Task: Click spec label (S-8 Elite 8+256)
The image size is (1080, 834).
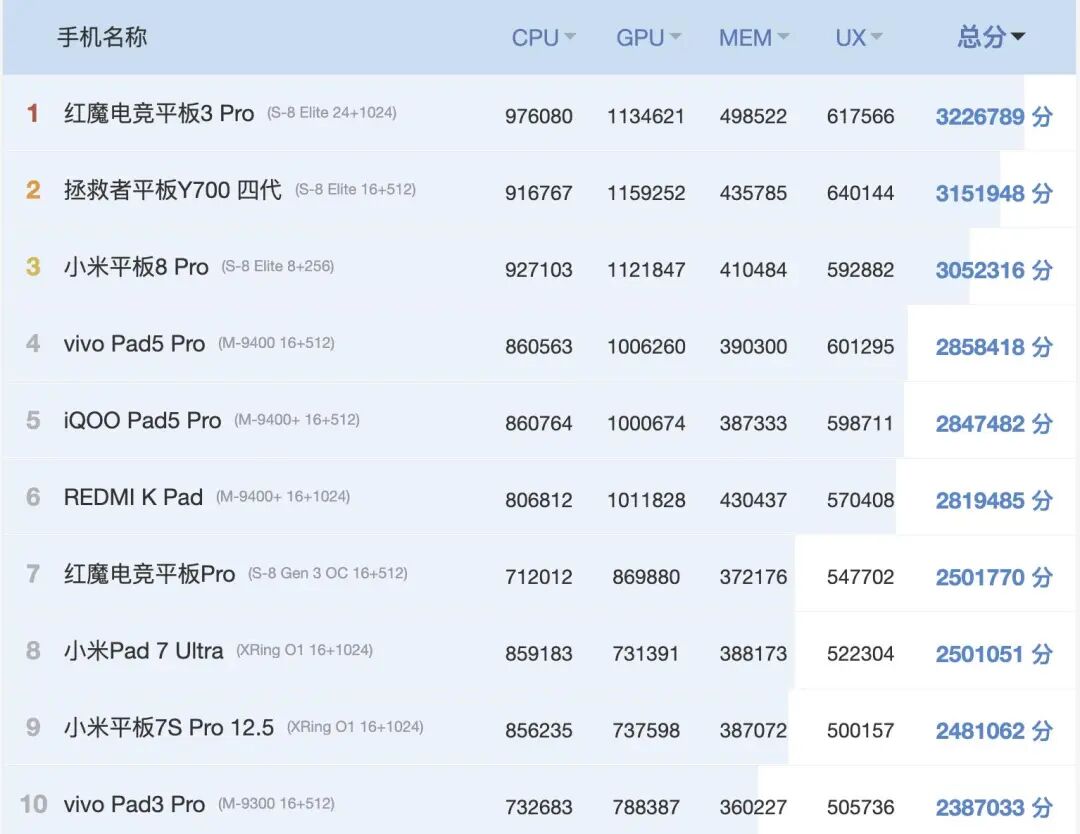Action: [x=278, y=266]
